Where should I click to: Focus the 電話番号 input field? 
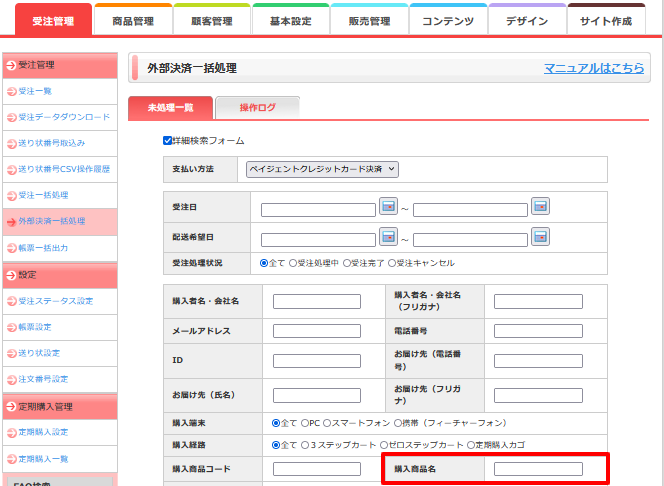click(x=538, y=331)
